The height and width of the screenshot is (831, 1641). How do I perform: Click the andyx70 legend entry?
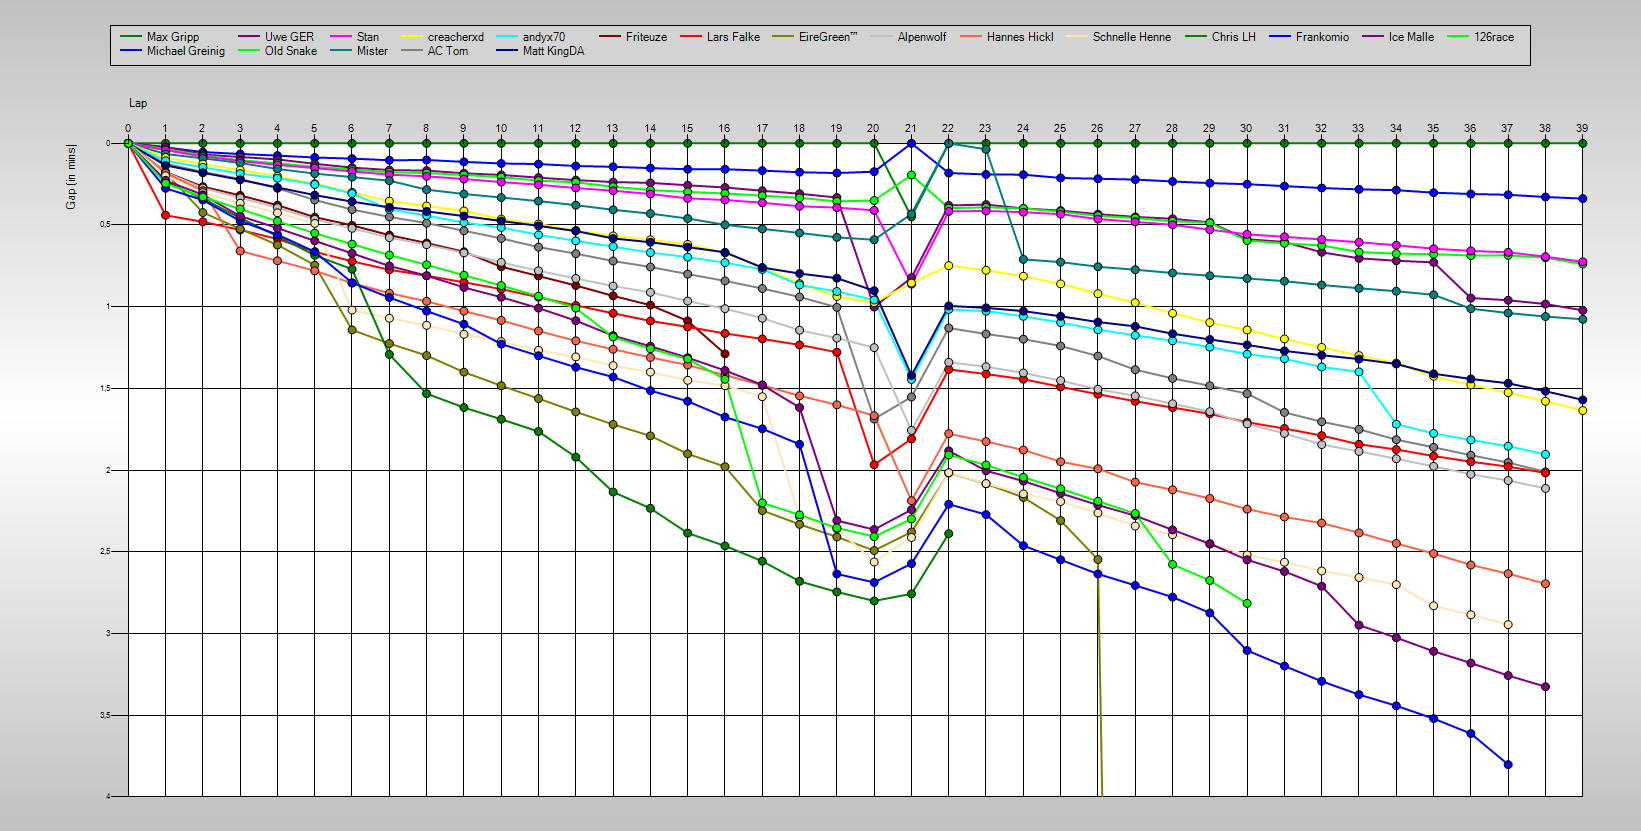click(x=544, y=37)
